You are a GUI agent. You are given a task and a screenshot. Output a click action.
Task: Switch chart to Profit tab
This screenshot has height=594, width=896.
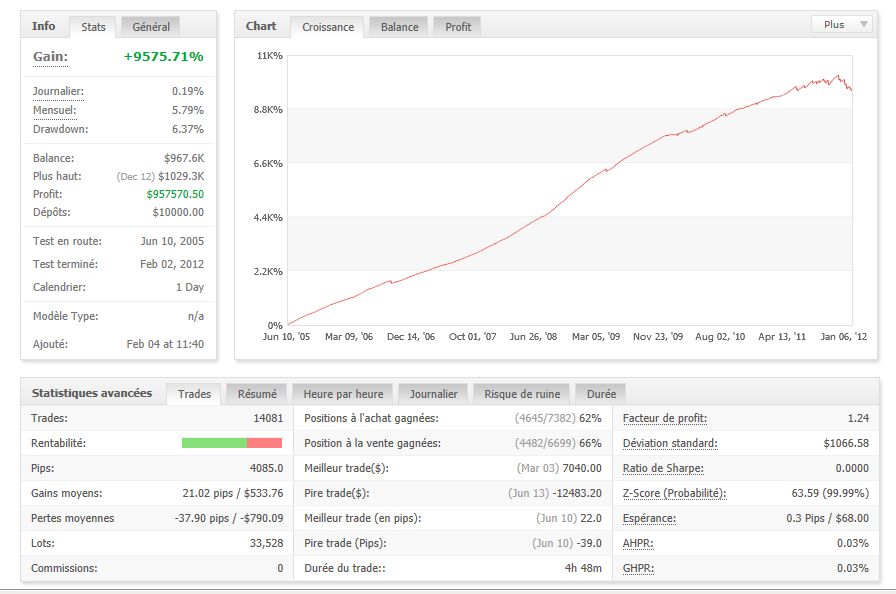pos(458,27)
